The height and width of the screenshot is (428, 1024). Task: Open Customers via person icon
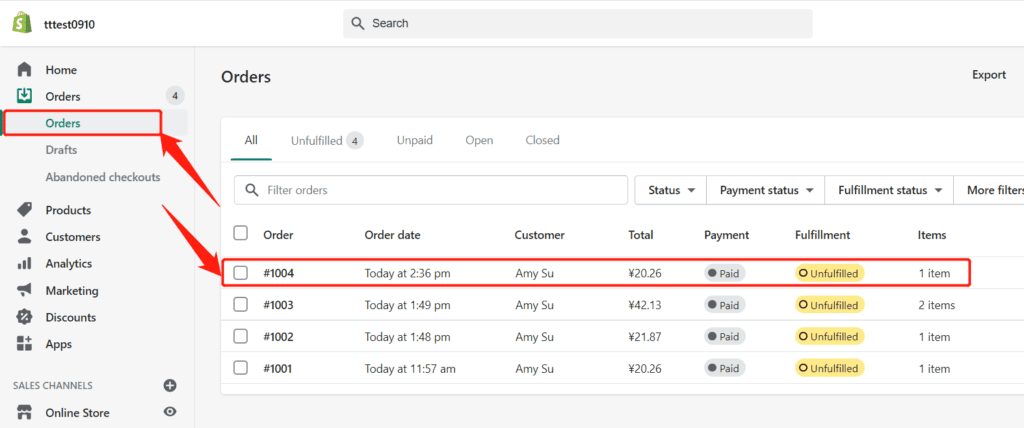(25, 237)
